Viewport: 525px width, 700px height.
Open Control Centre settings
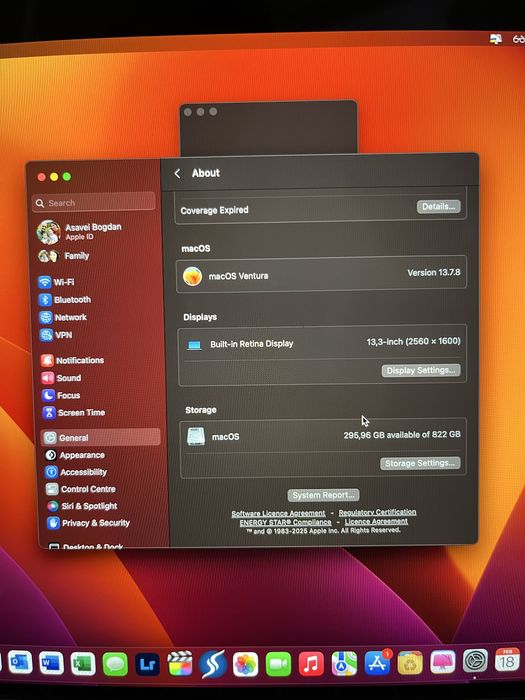(x=81, y=489)
